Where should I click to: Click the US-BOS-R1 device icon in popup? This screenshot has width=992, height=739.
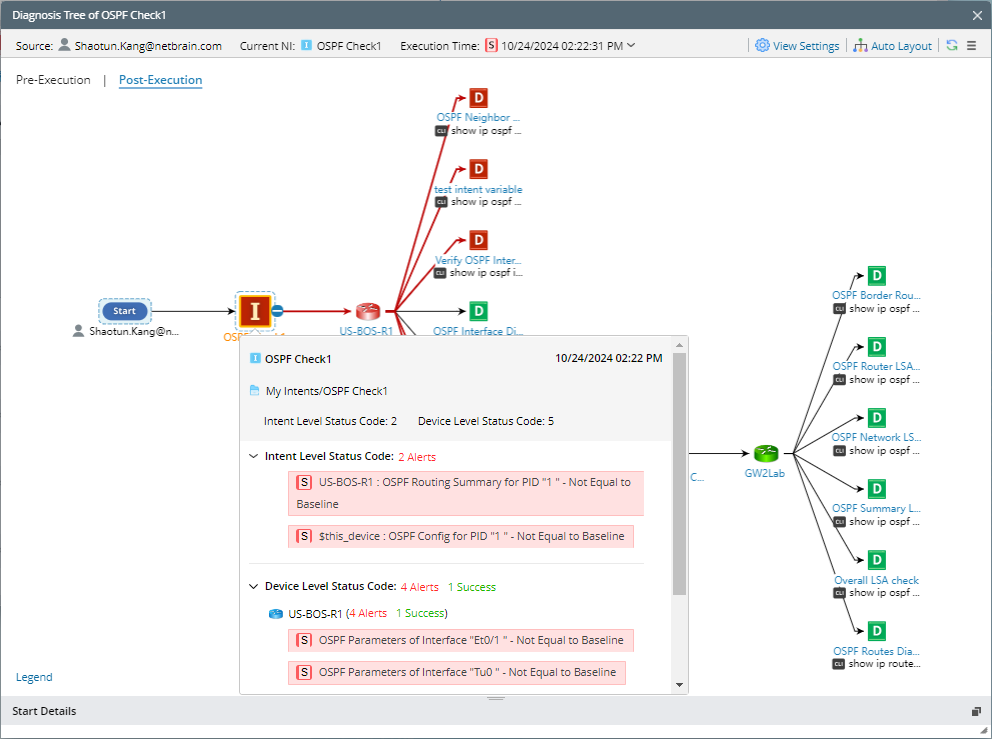coord(276,613)
